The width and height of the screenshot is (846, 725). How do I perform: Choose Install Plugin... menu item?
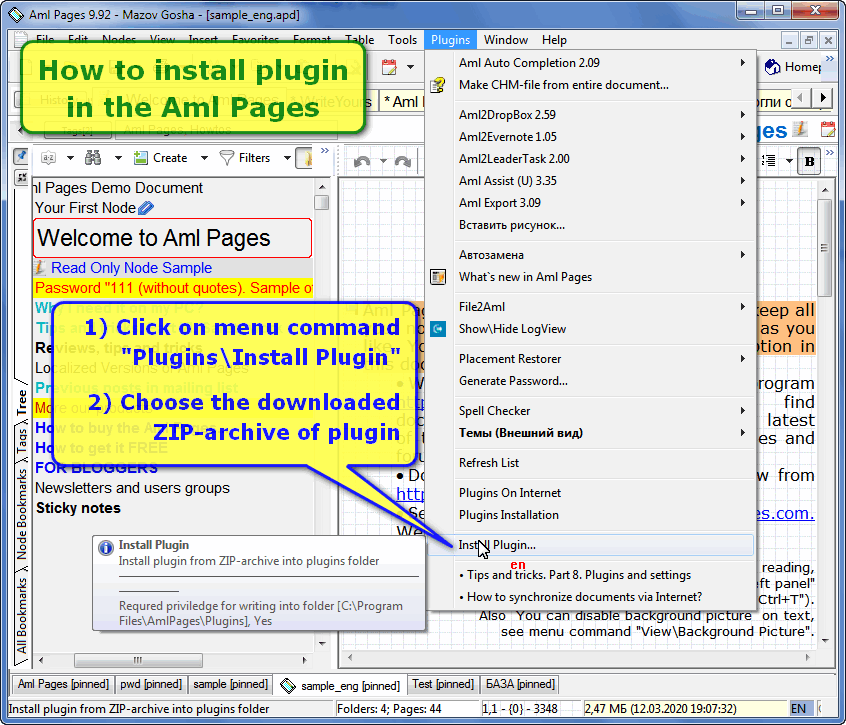(591, 545)
